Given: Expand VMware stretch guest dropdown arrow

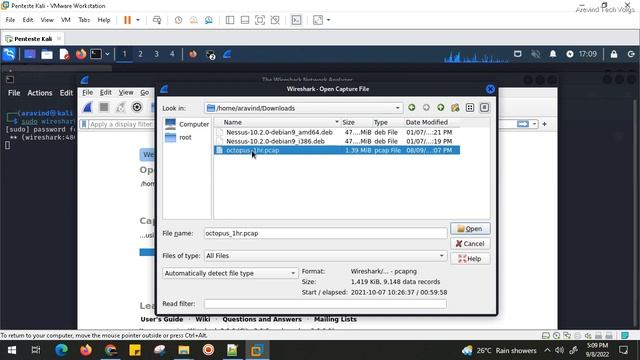Looking at the screenshot, I should 328,20.
